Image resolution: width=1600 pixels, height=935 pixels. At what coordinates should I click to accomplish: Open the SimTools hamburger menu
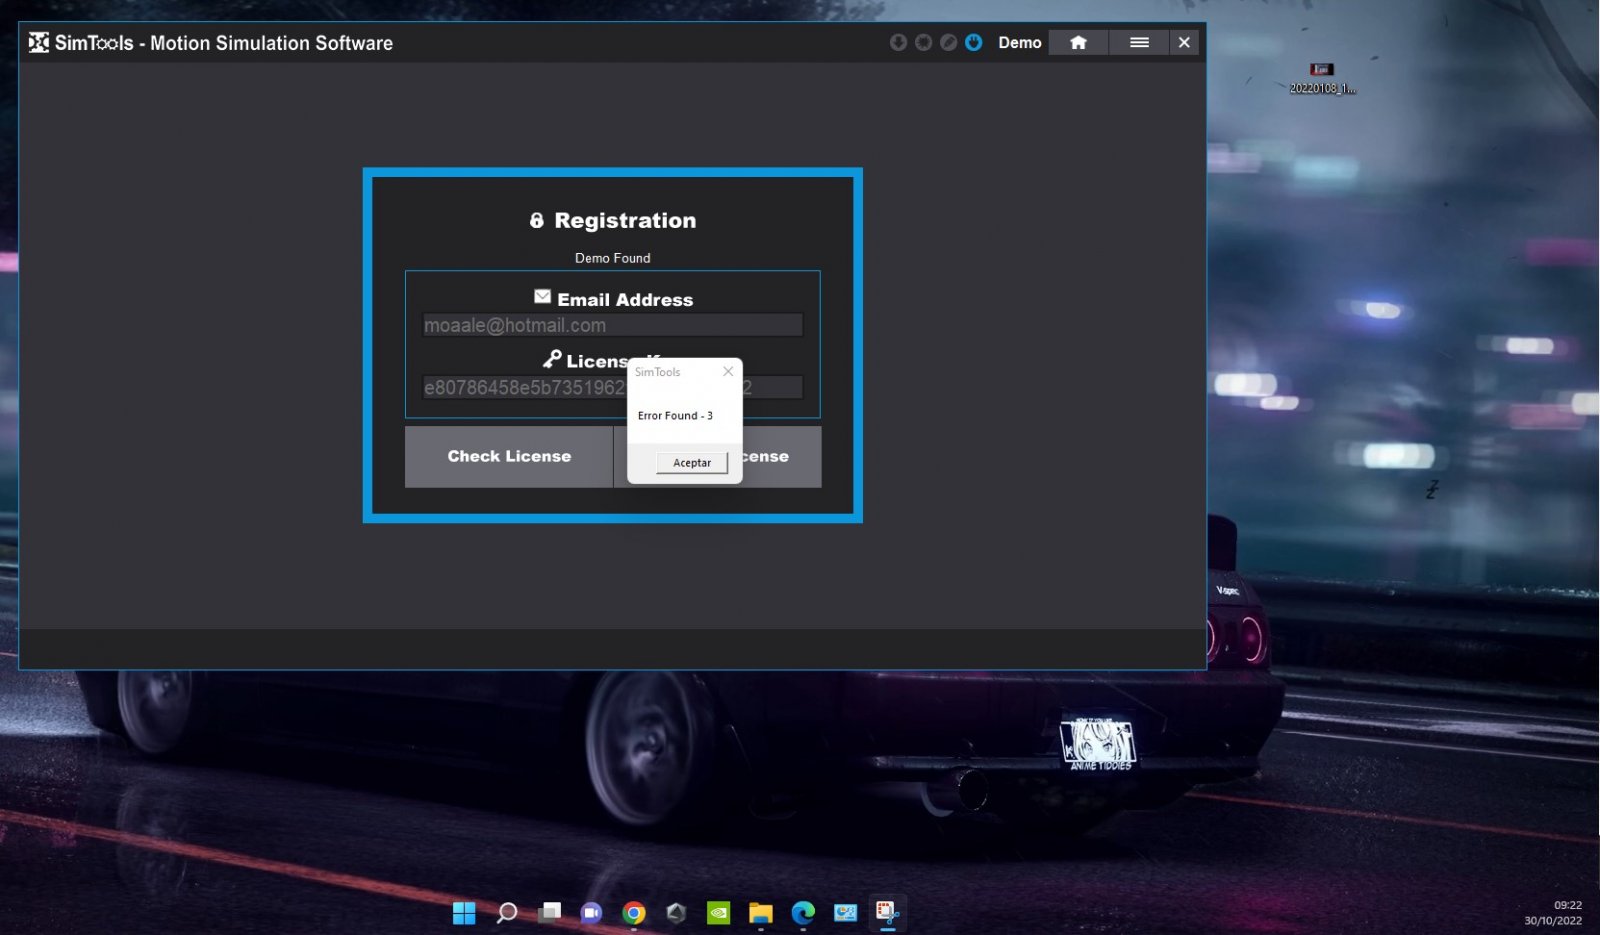(x=1139, y=42)
